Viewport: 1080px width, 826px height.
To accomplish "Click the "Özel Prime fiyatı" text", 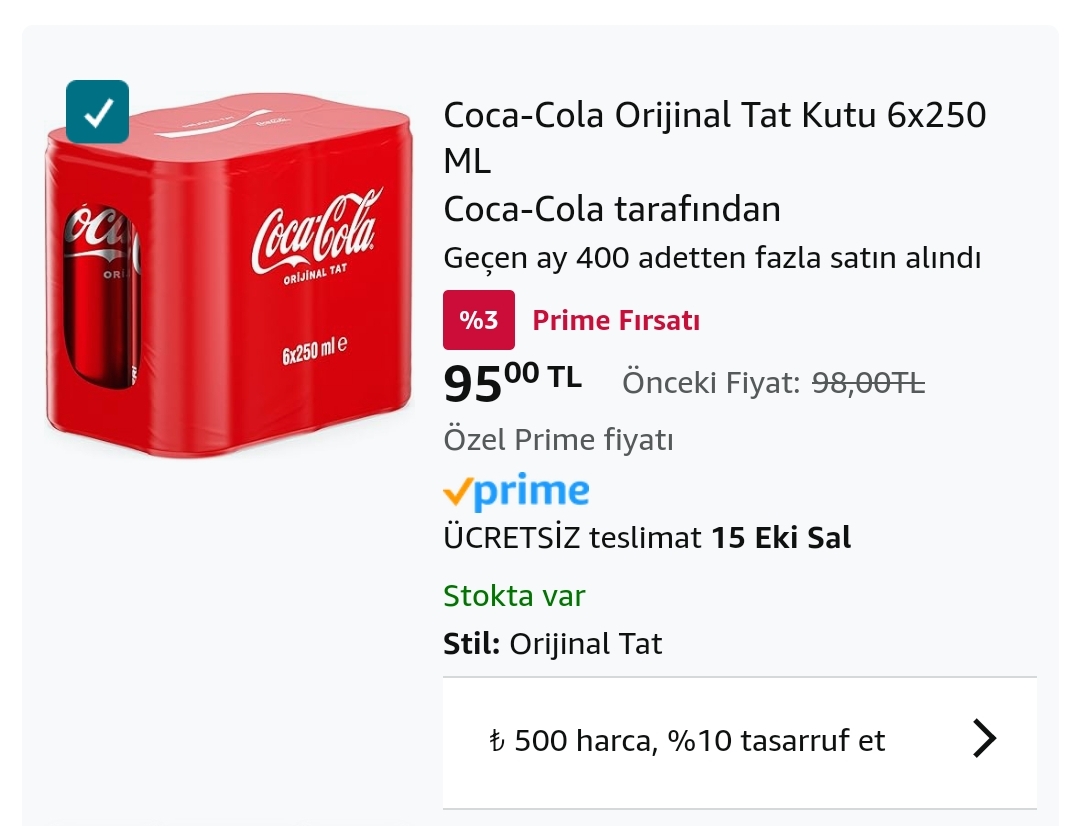I will pyautogui.click(x=558, y=440).
